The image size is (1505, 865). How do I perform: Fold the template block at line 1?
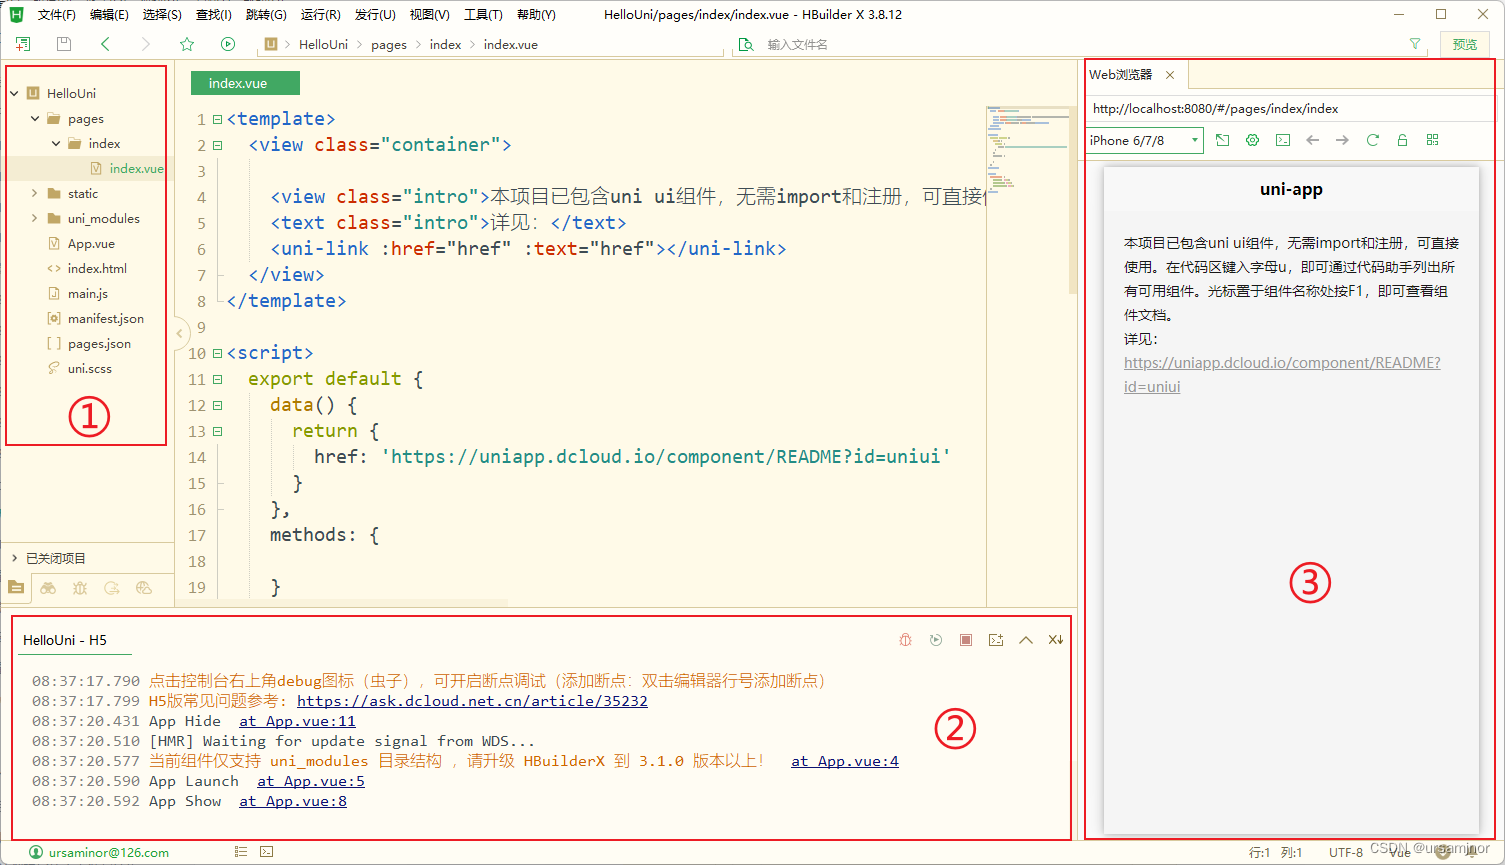tap(217, 119)
